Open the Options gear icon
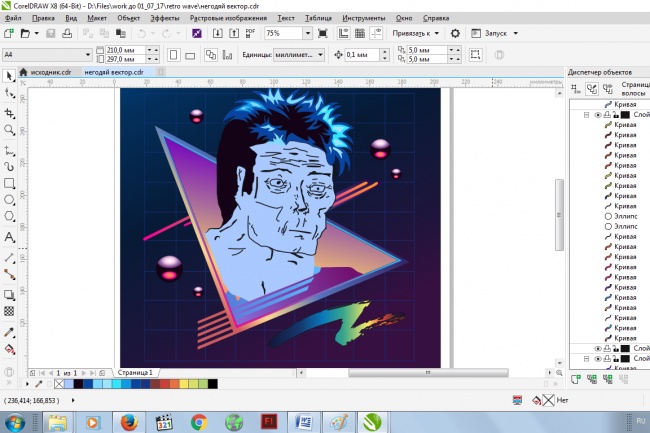The image size is (650, 433). tap(455, 33)
